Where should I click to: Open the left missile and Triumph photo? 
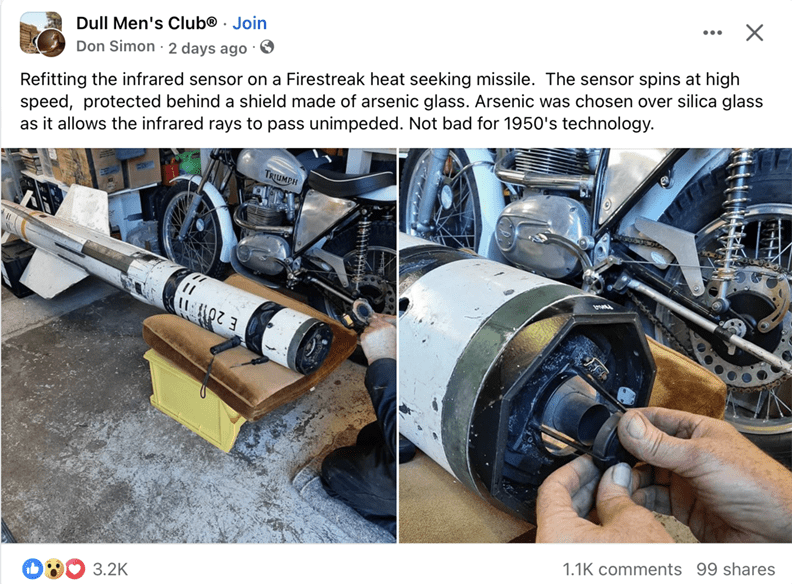(199, 346)
